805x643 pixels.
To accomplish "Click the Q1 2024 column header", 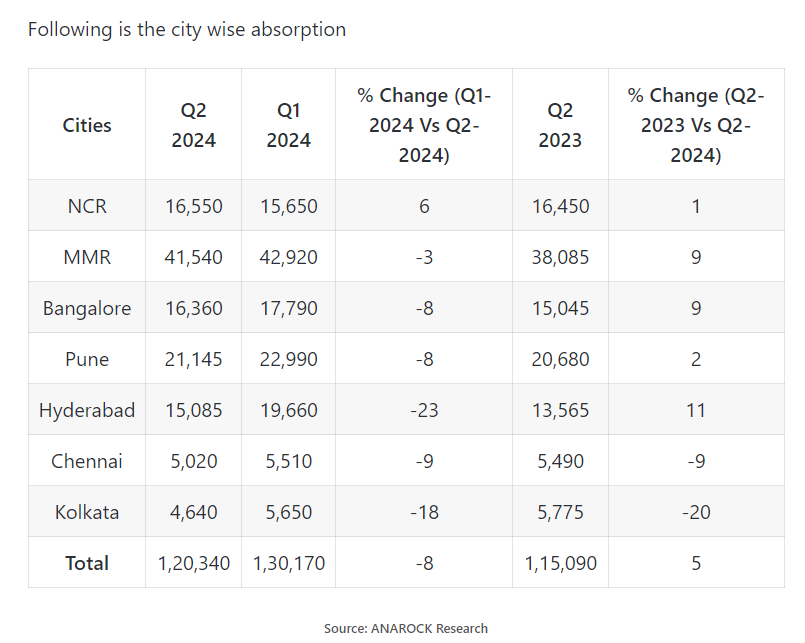I will tap(288, 125).
